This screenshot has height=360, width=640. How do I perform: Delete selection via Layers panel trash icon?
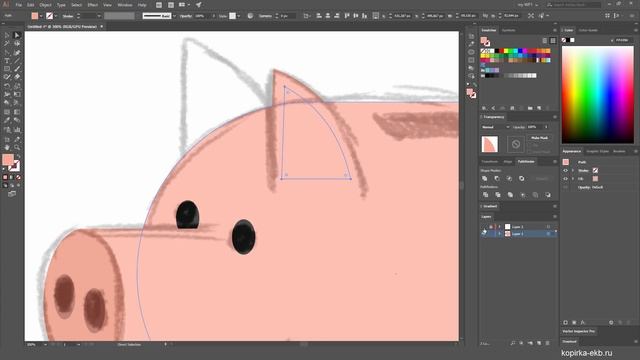point(547,343)
